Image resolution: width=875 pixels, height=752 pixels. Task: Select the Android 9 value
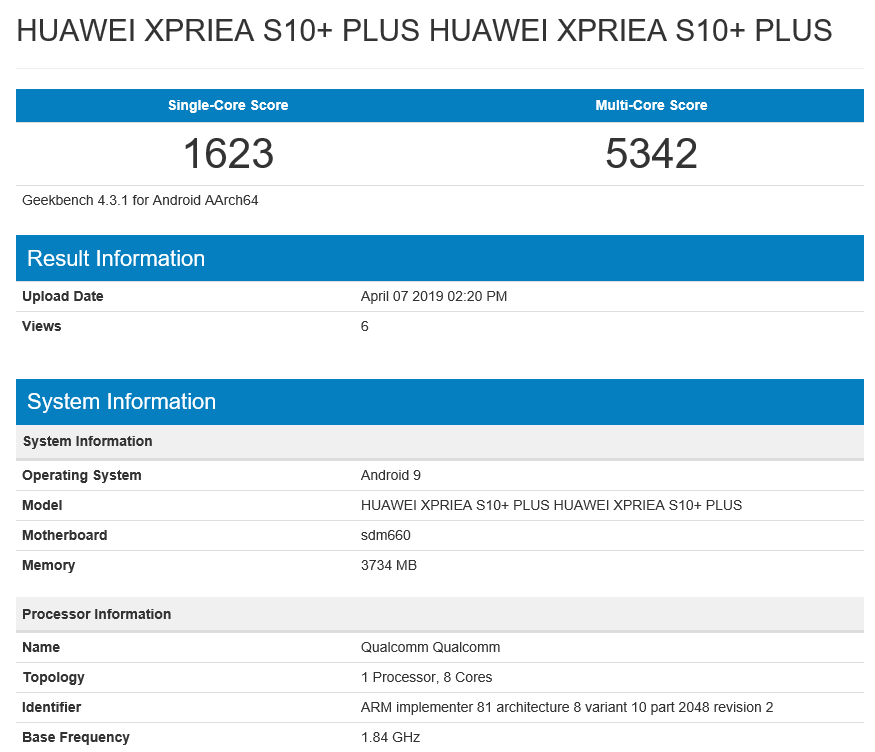coord(391,475)
